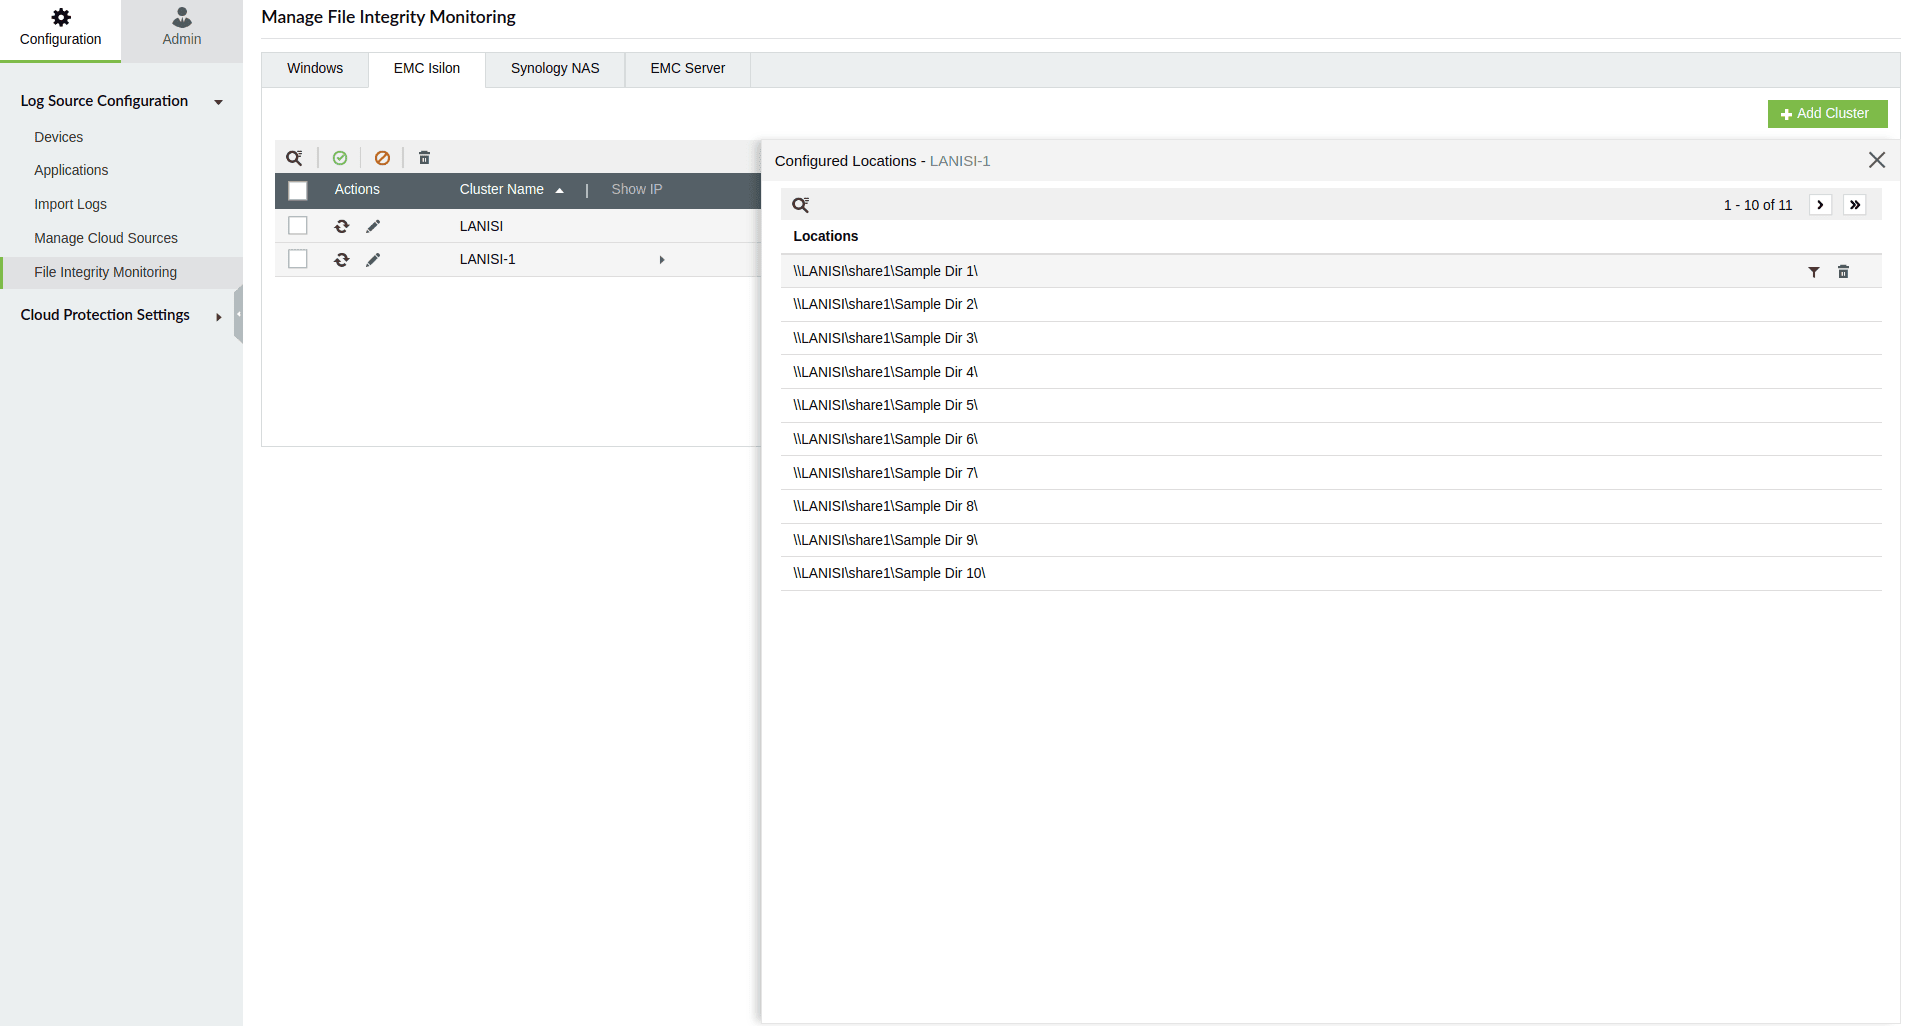The height and width of the screenshot is (1026, 1917).
Task: Disable selected clusters with orange ban icon
Action: [382, 158]
